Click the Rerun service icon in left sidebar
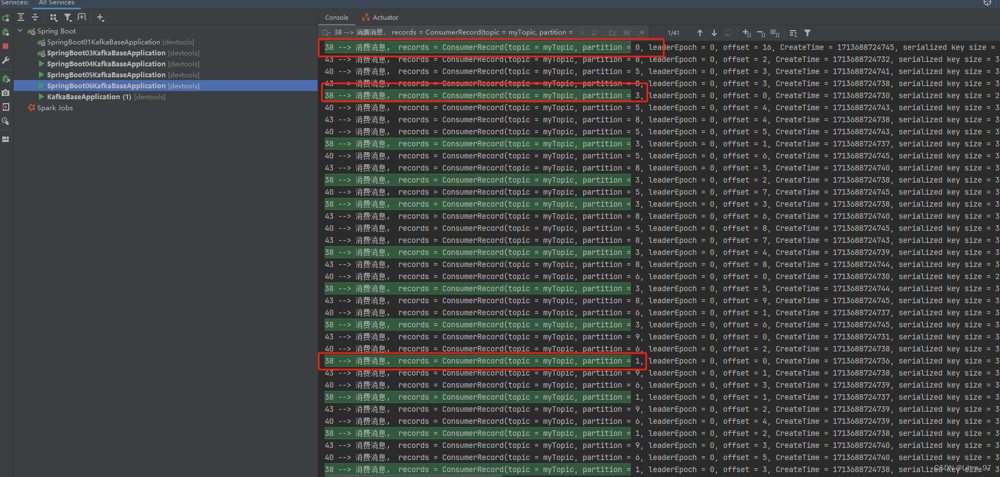The height and width of the screenshot is (477, 1000). (x=6, y=18)
